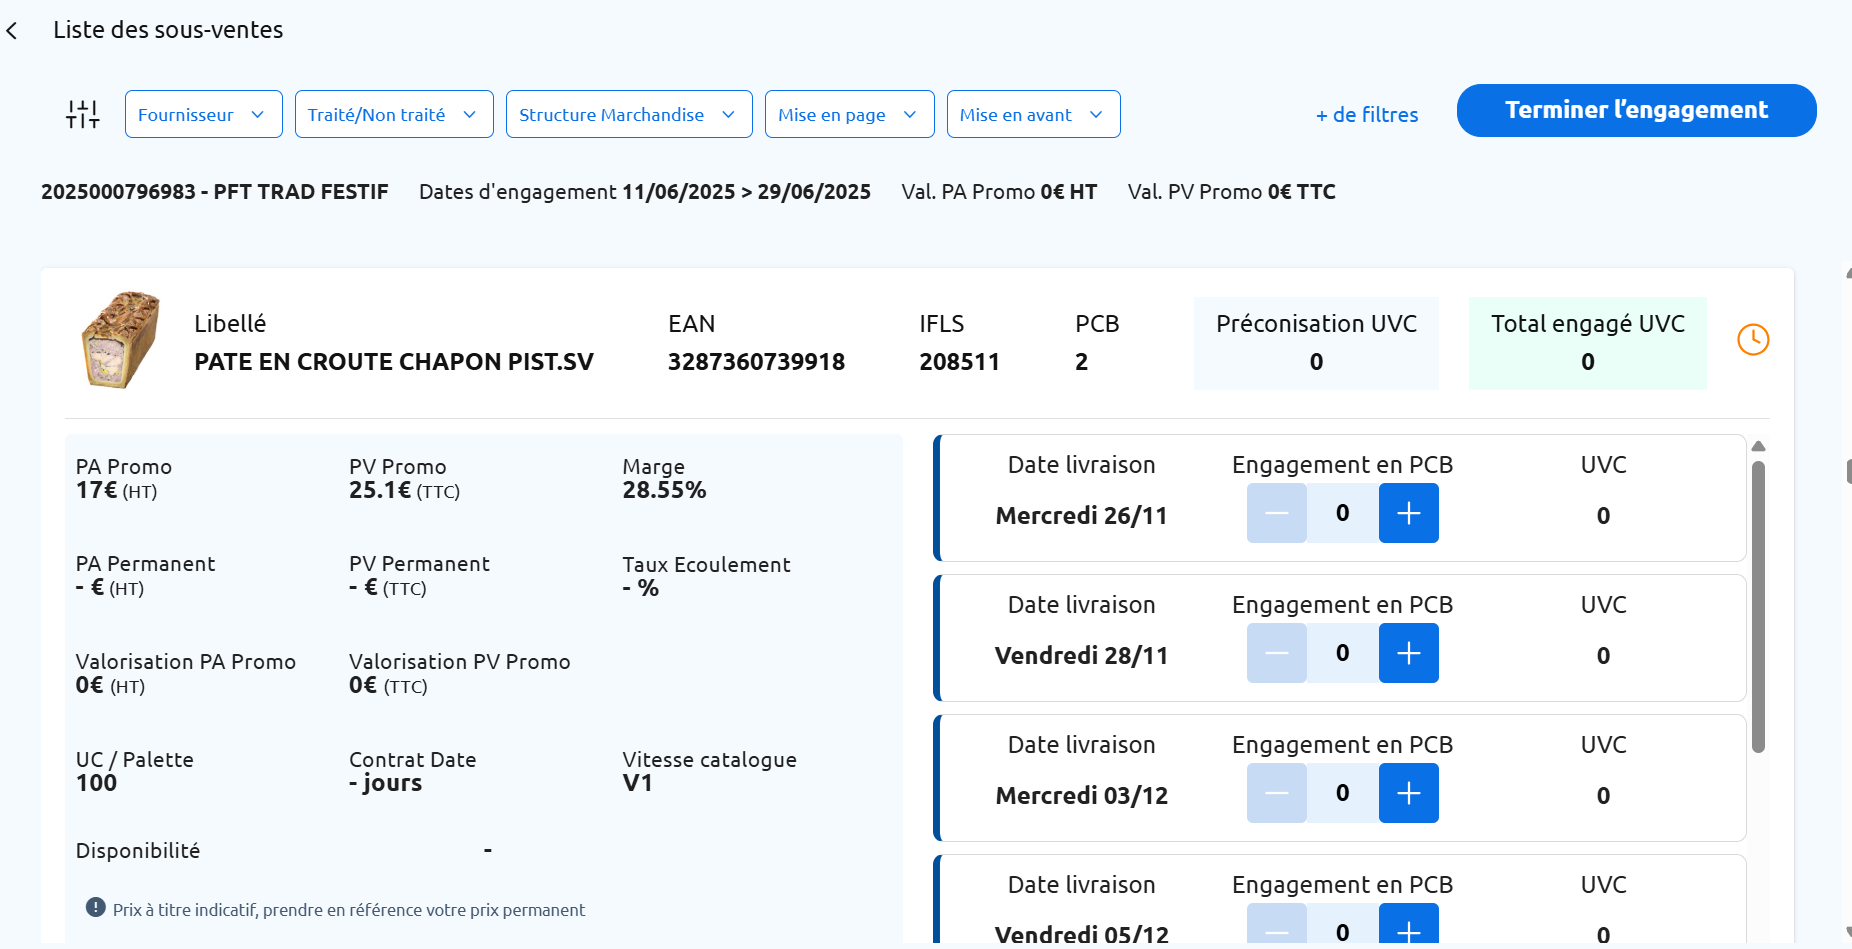
Task: Click the pâté en croûte product thumbnail
Action: [x=121, y=340]
